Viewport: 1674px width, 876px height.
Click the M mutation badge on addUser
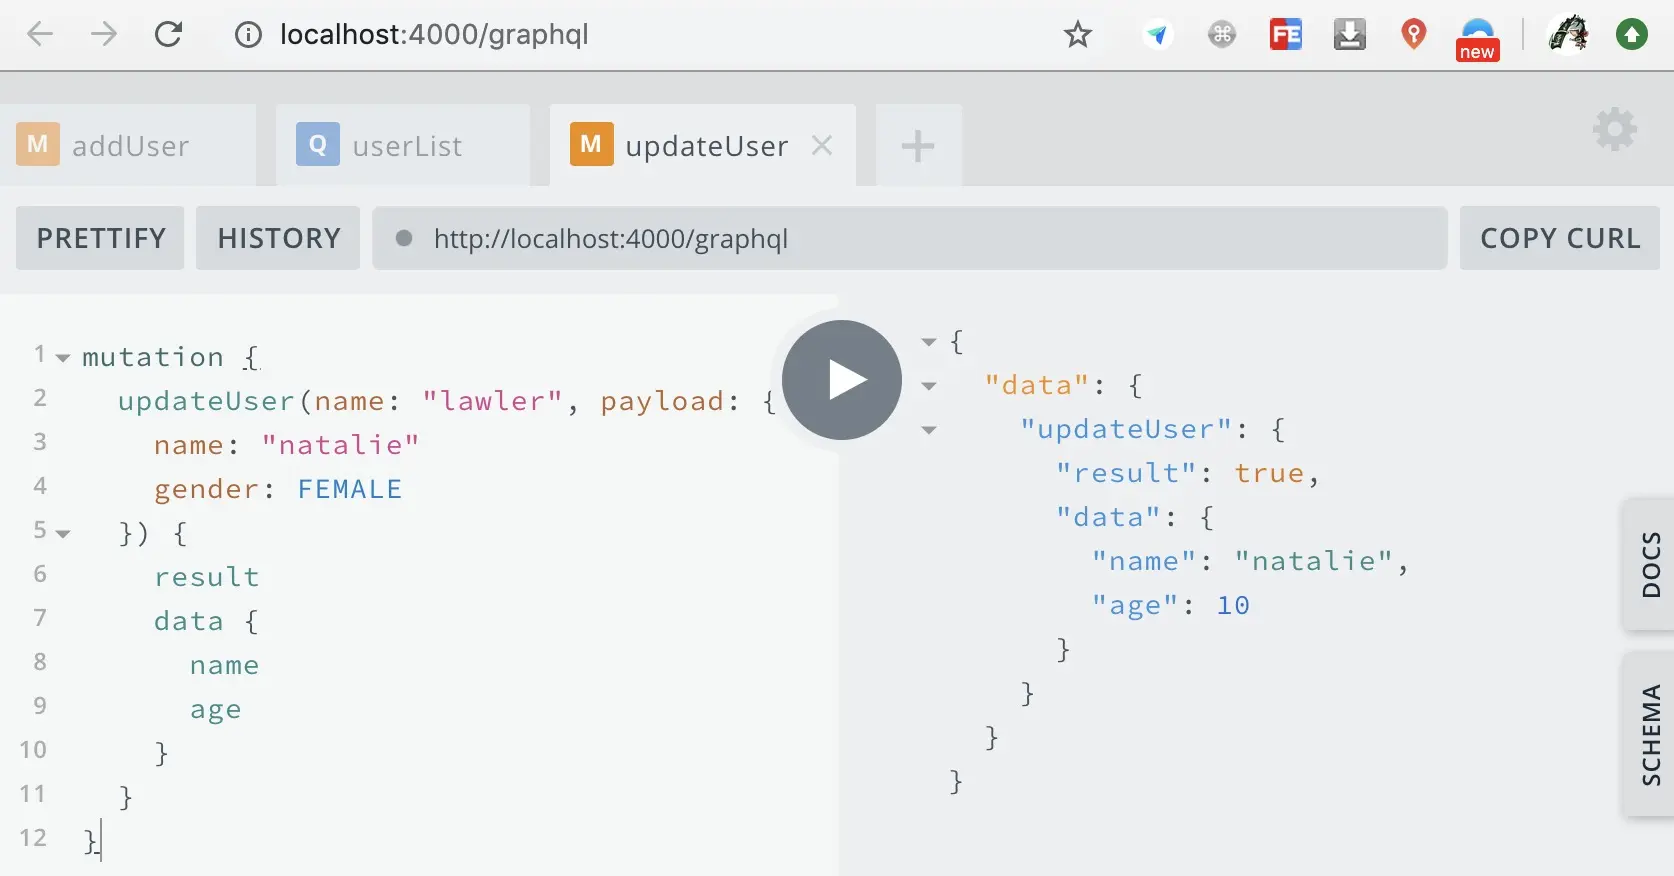pyautogui.click(x=38, y=145)
